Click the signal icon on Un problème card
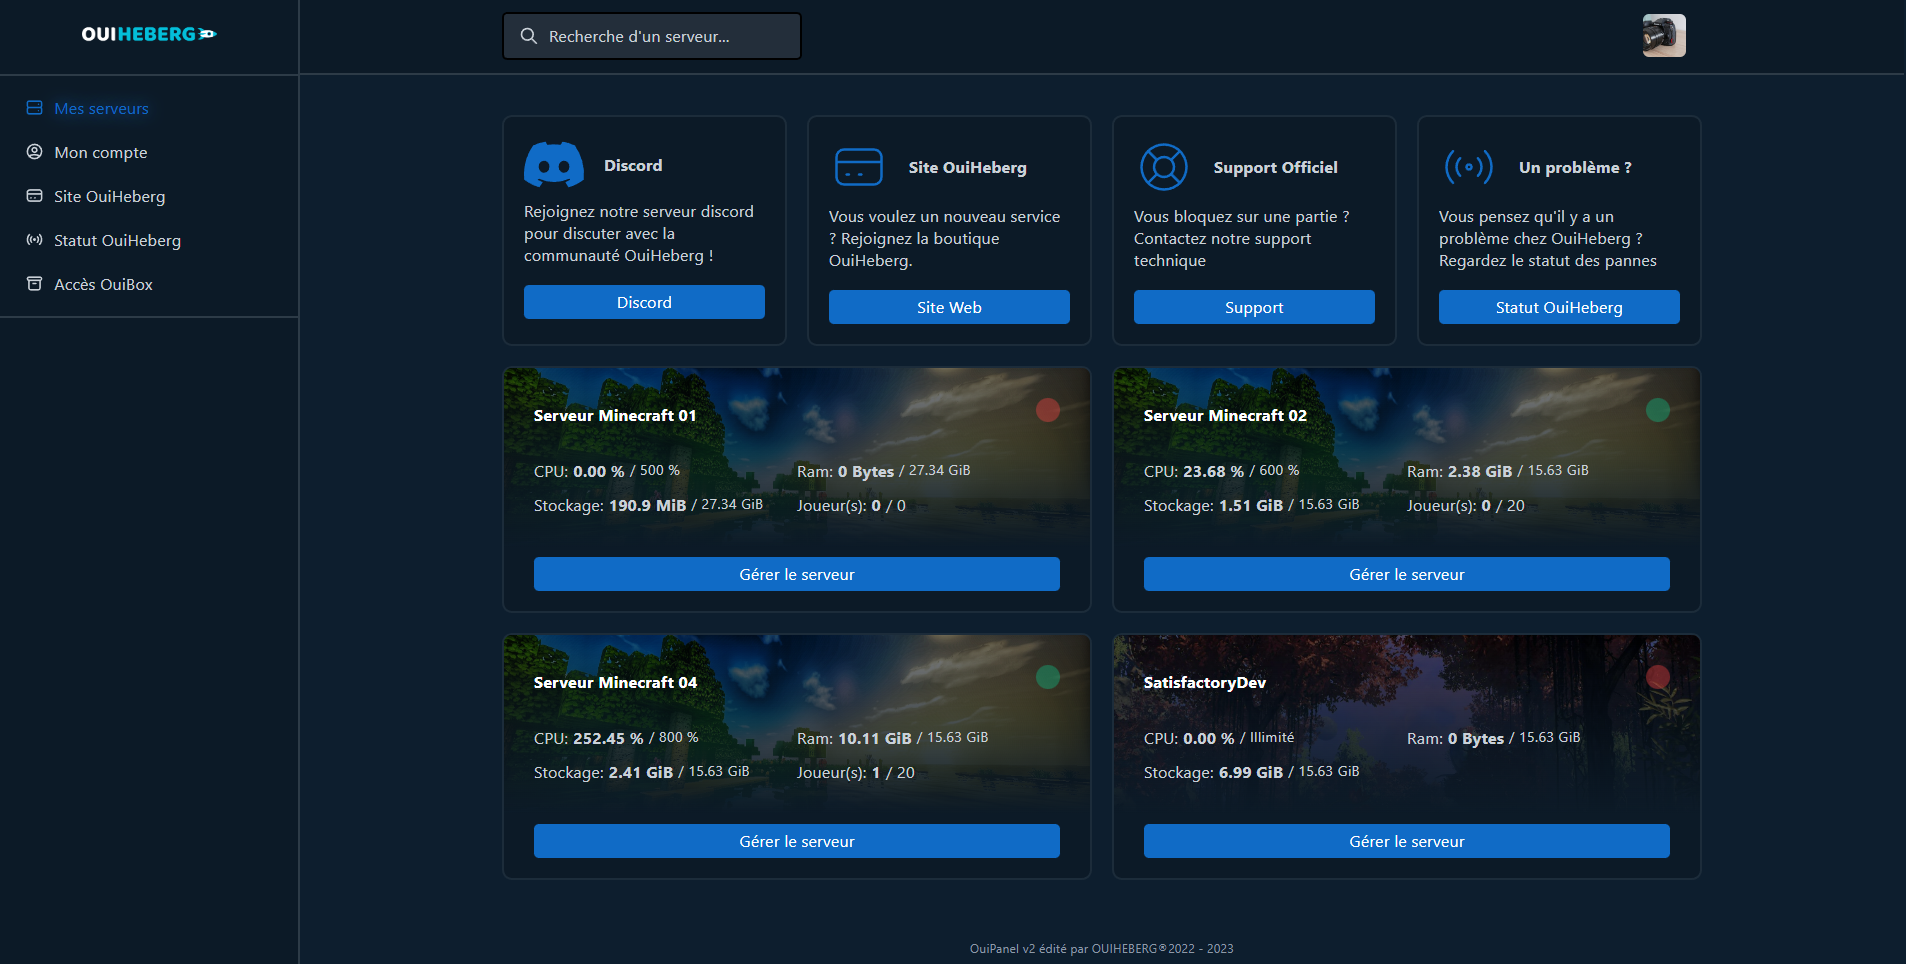The height and width of the screenshot is (964, 1906). click(1469, 167)
